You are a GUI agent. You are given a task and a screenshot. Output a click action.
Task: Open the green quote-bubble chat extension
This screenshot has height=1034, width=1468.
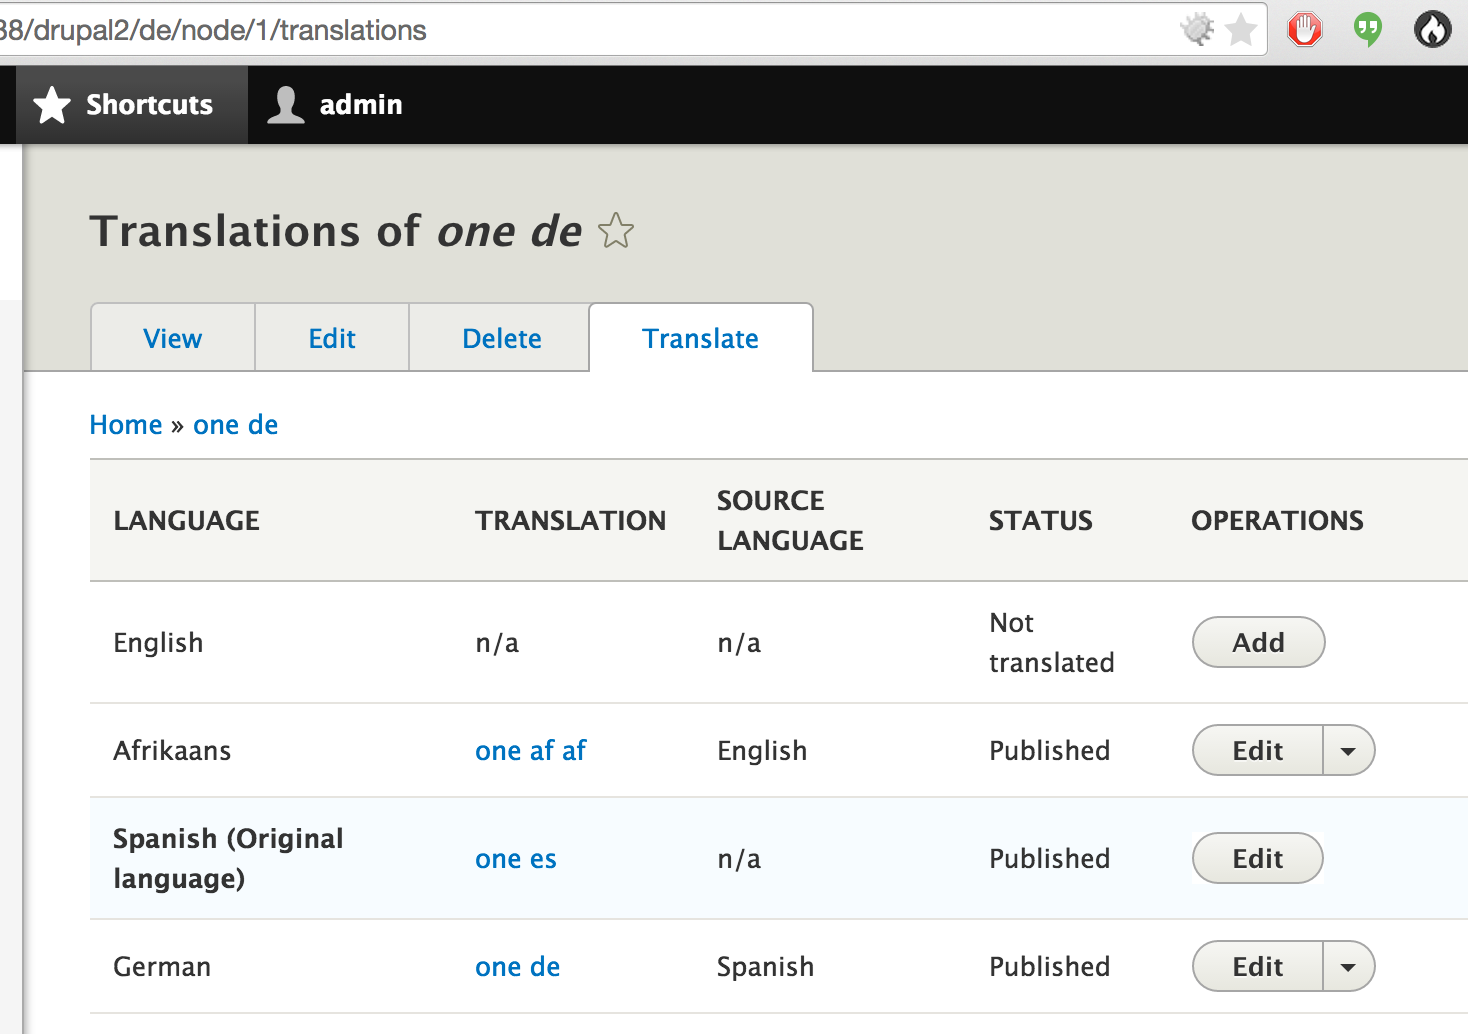[x=1368, y=30]
